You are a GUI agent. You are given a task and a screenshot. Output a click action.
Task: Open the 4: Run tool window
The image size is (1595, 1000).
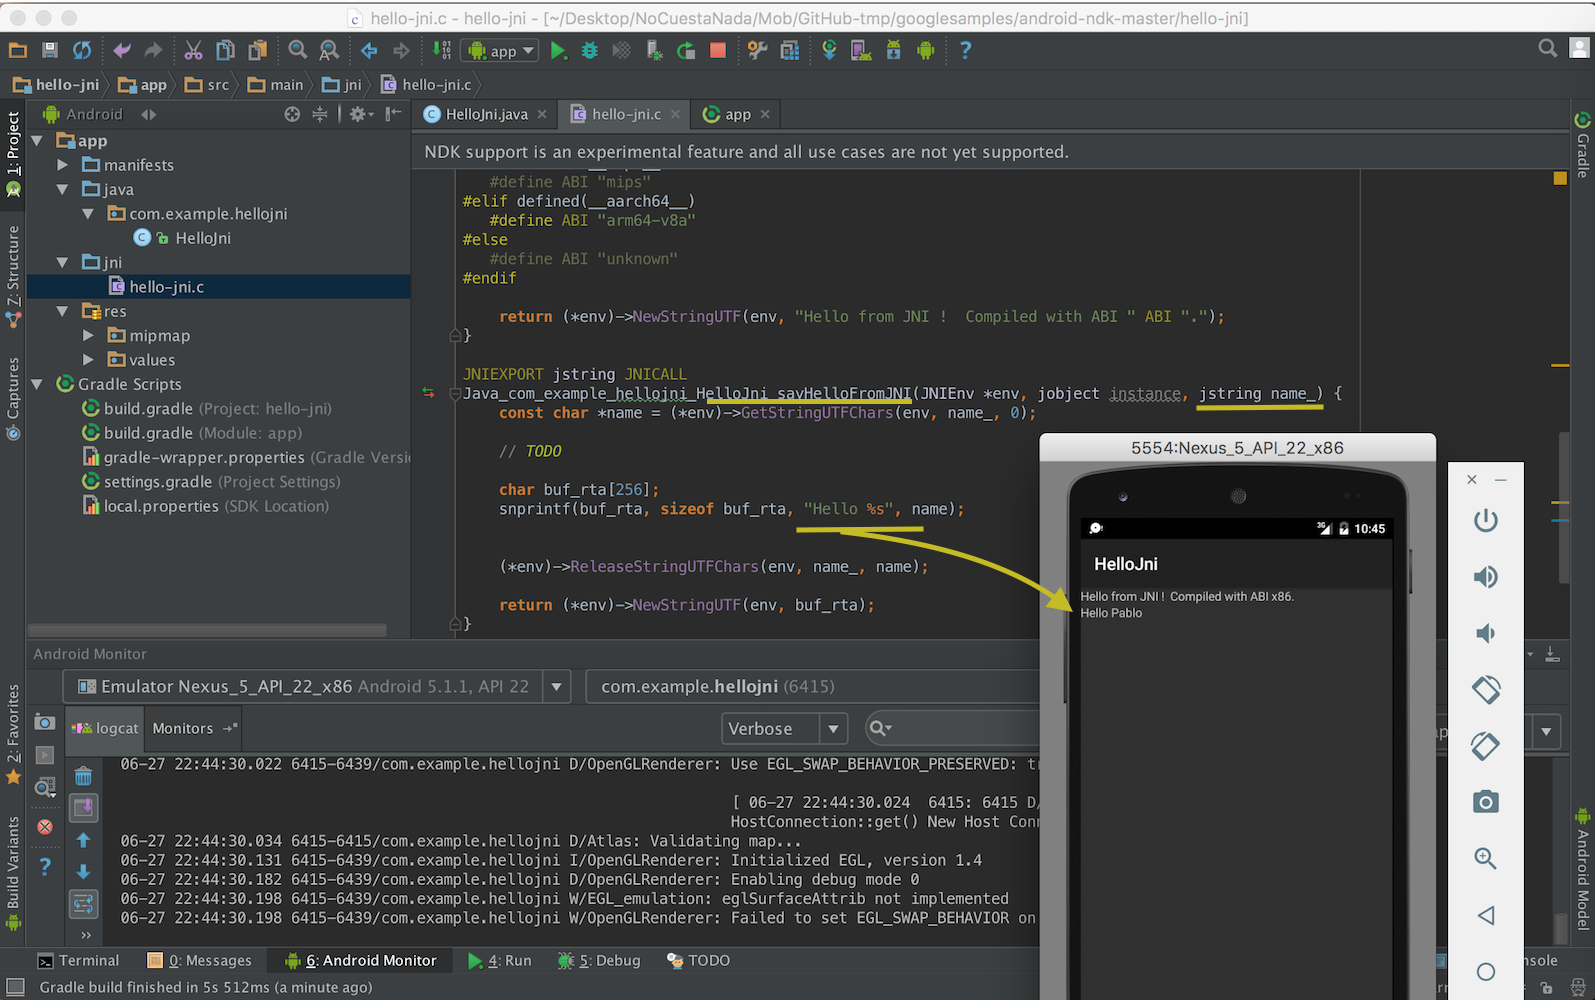pyautogui.click(x=499, y=961)
